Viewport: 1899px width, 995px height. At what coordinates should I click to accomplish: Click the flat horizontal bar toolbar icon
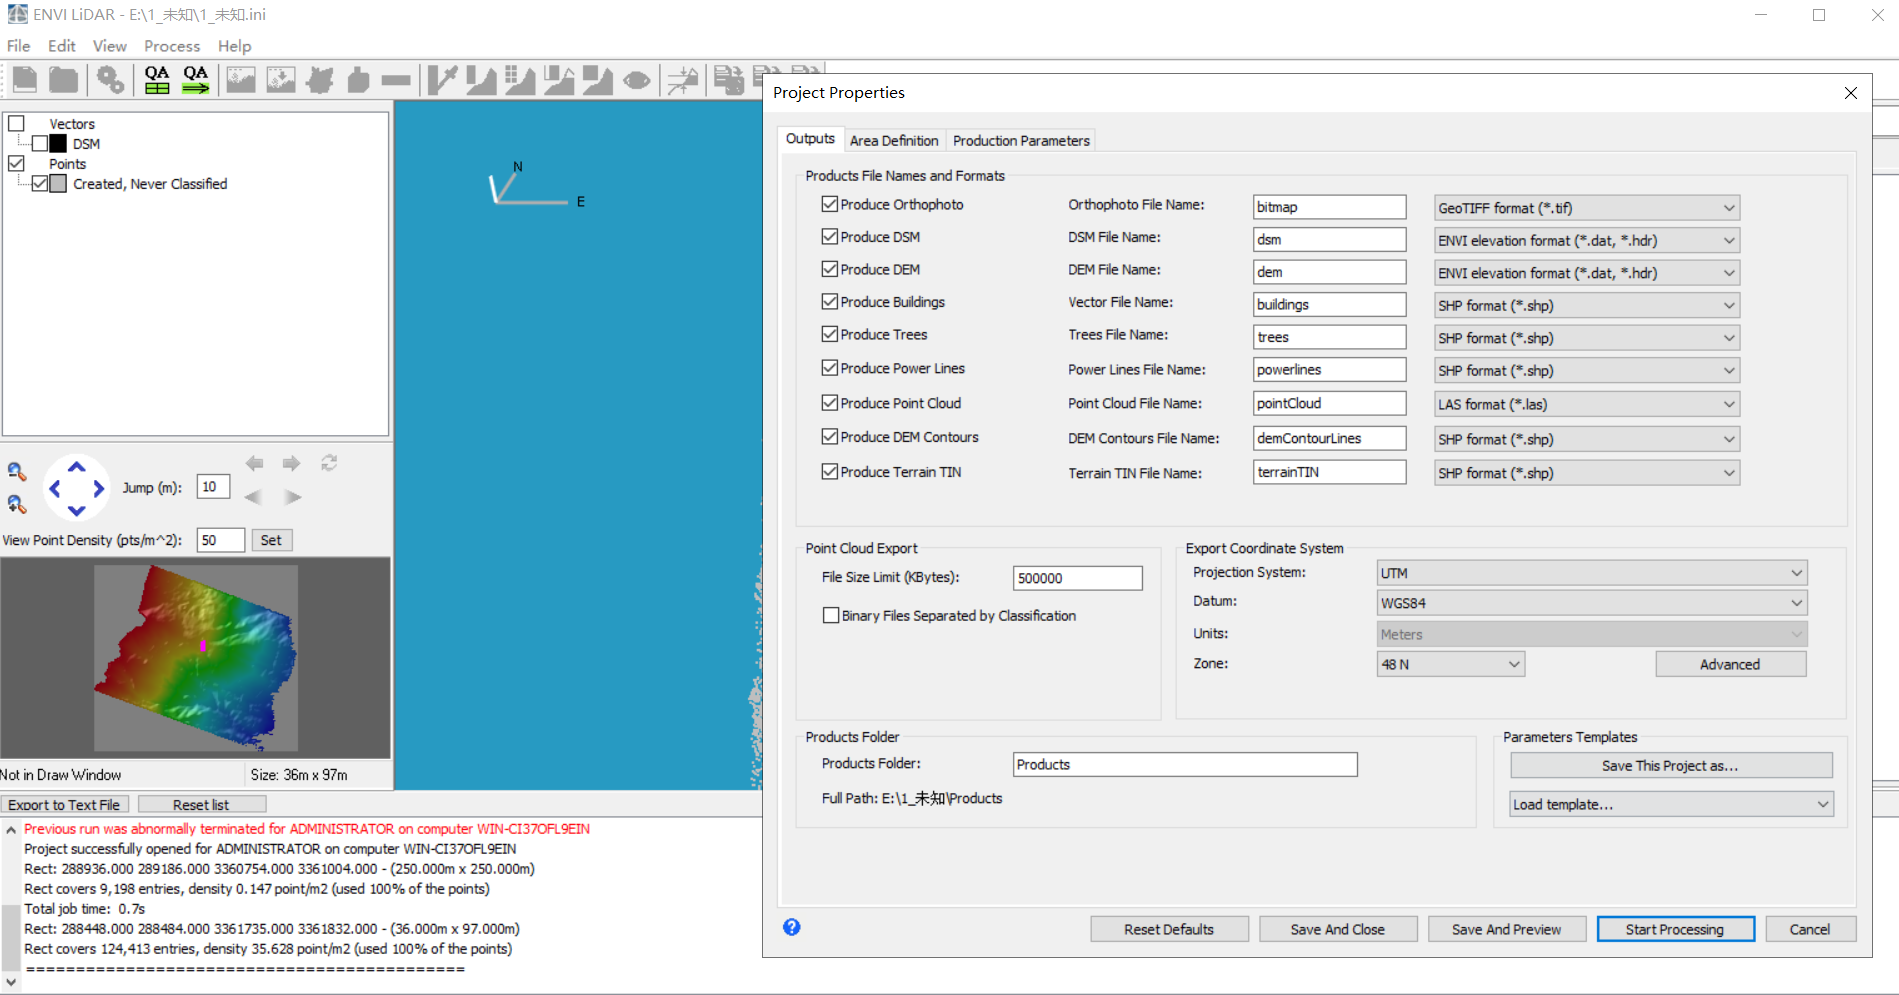click(396, 80)
